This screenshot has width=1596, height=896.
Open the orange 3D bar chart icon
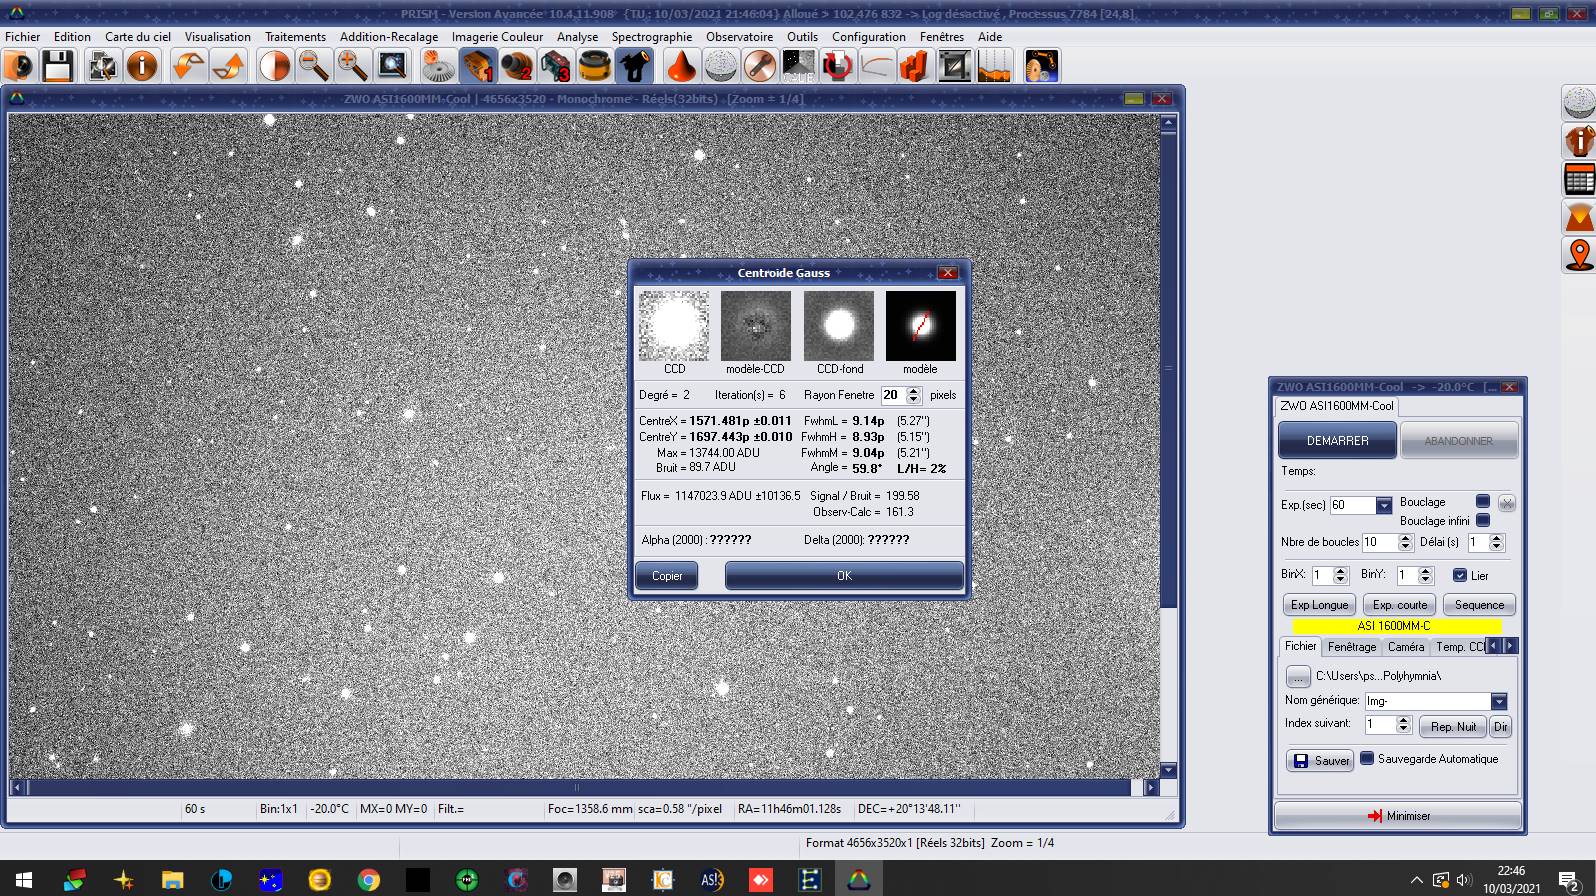[x=915, y=66]
